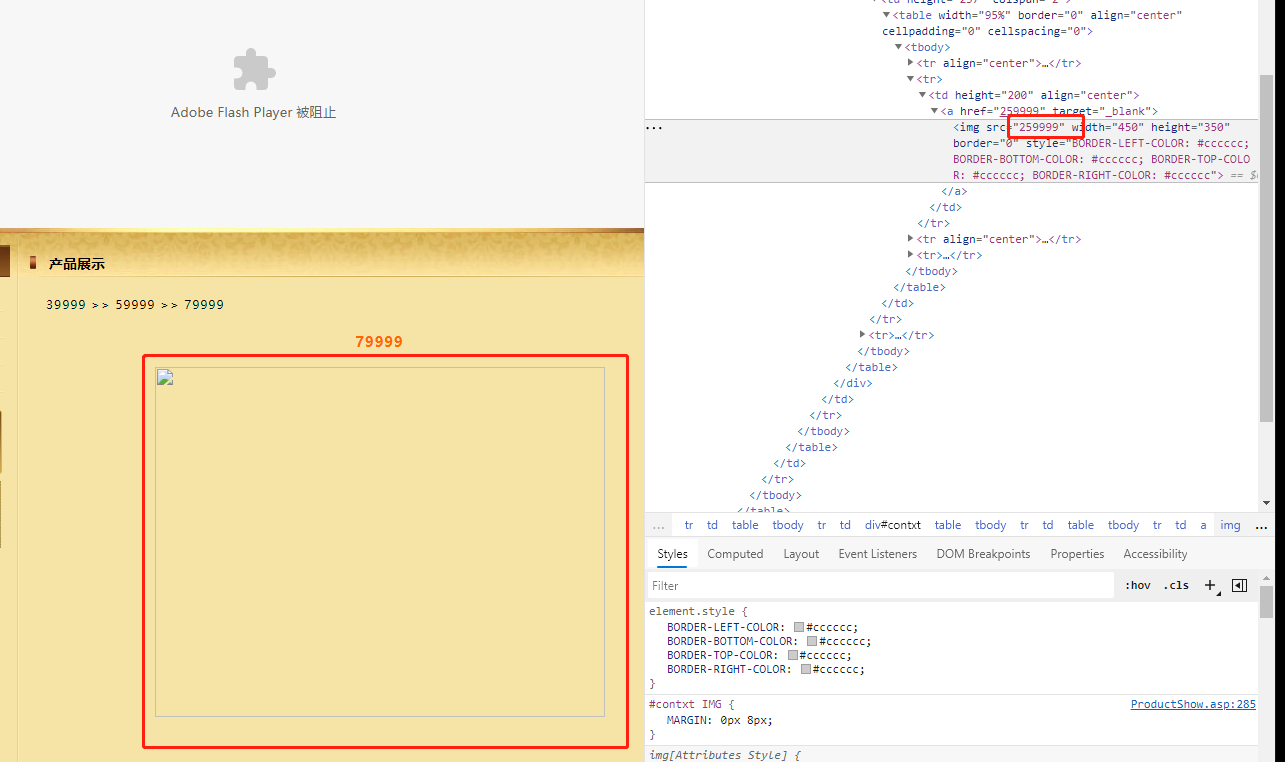This screenshot has width=1285, height=762.
Task: Click the brown bullet icon beside 产品展示
Action: click(33, 263)
